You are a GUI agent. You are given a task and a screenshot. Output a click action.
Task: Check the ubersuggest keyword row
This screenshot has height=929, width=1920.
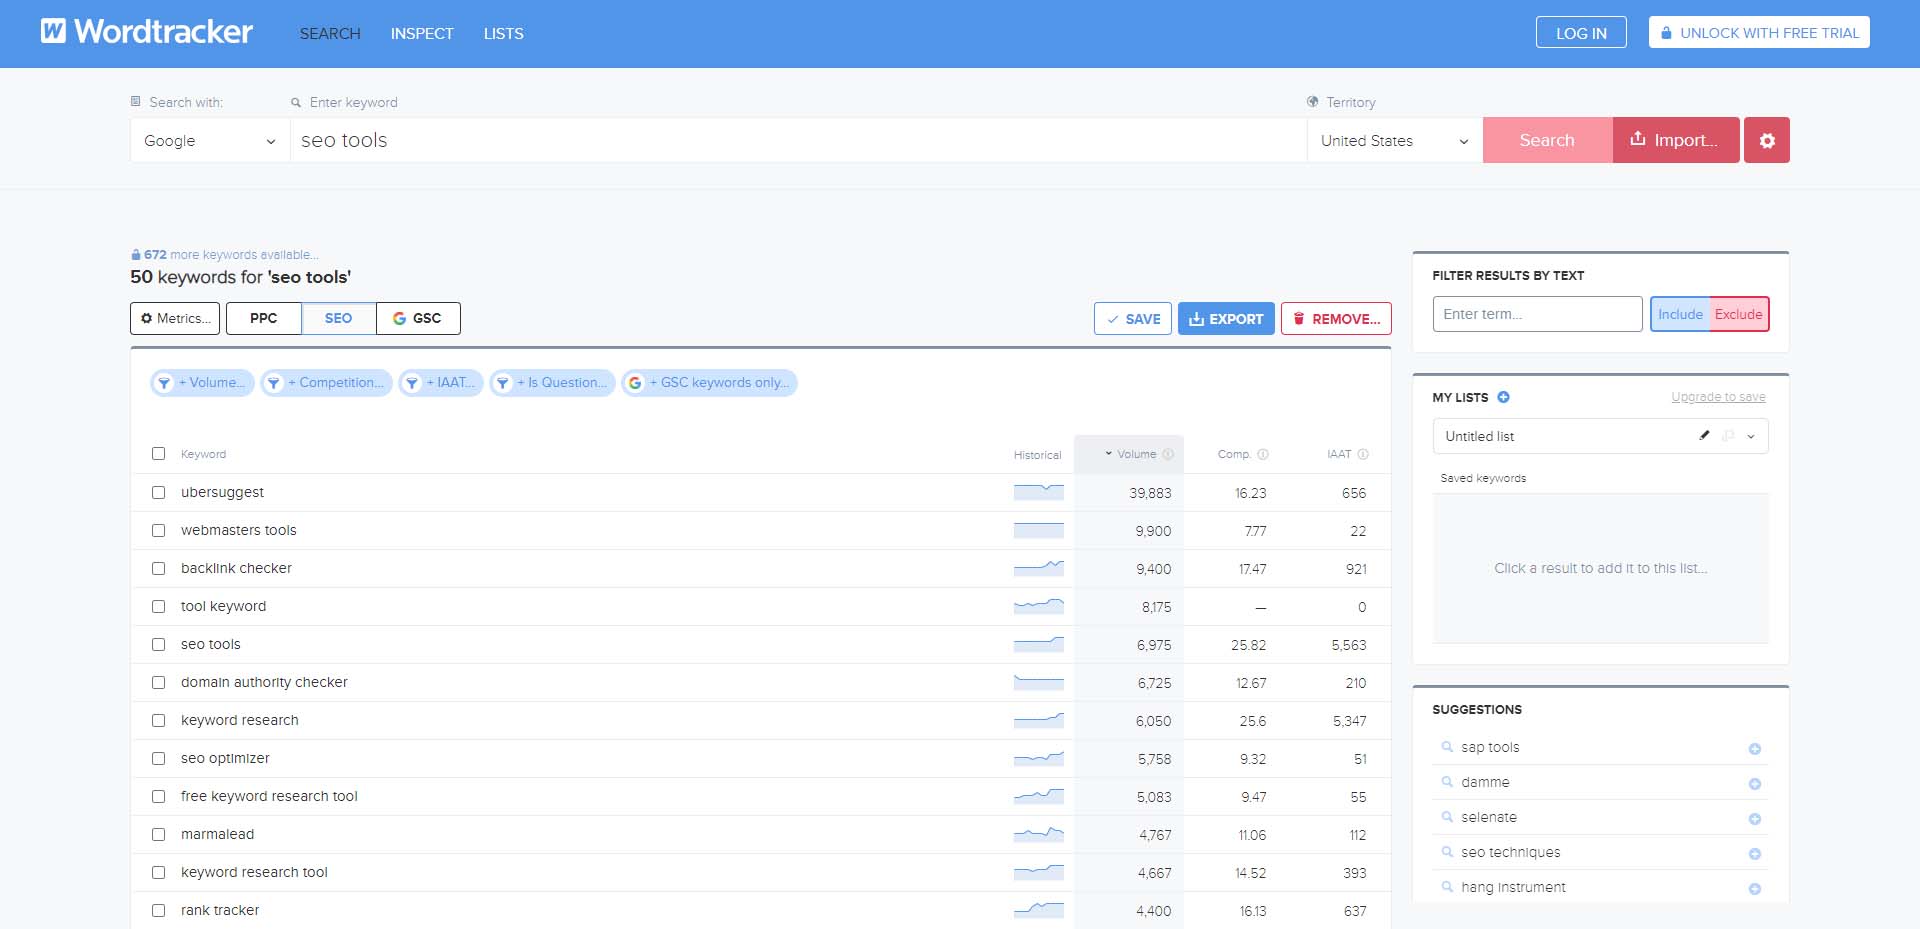tap(158, 492)
